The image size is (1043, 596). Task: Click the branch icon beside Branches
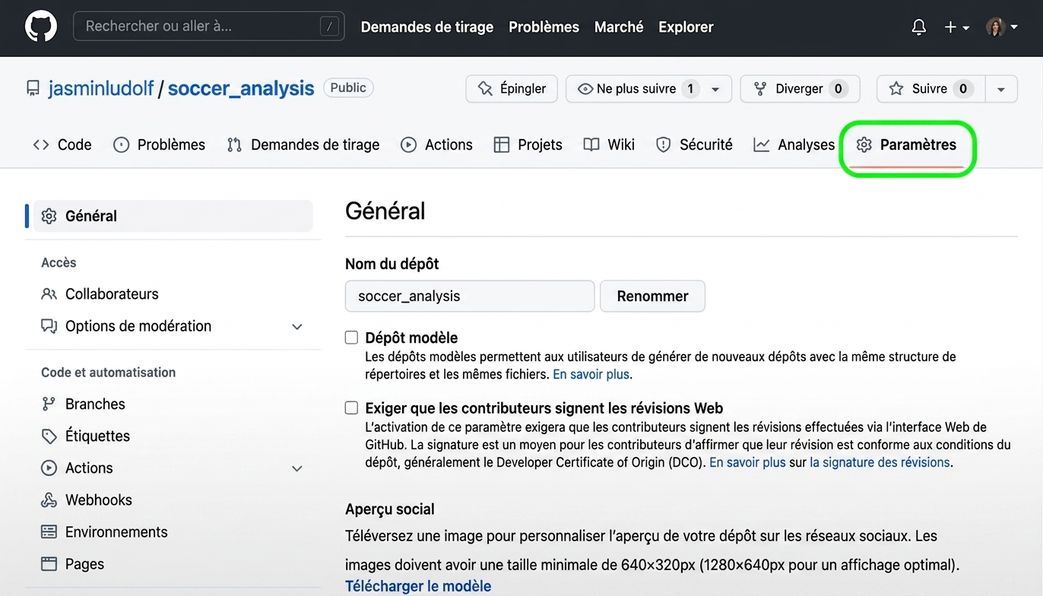pos(49,404)
